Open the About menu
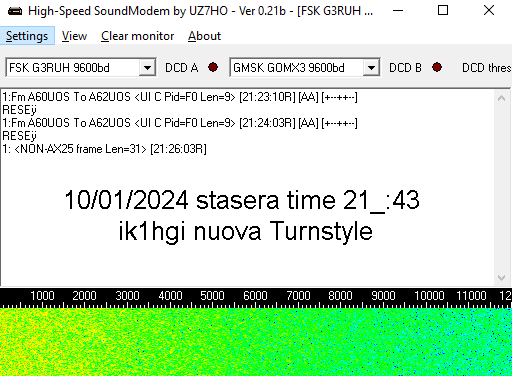 (204, 36)
